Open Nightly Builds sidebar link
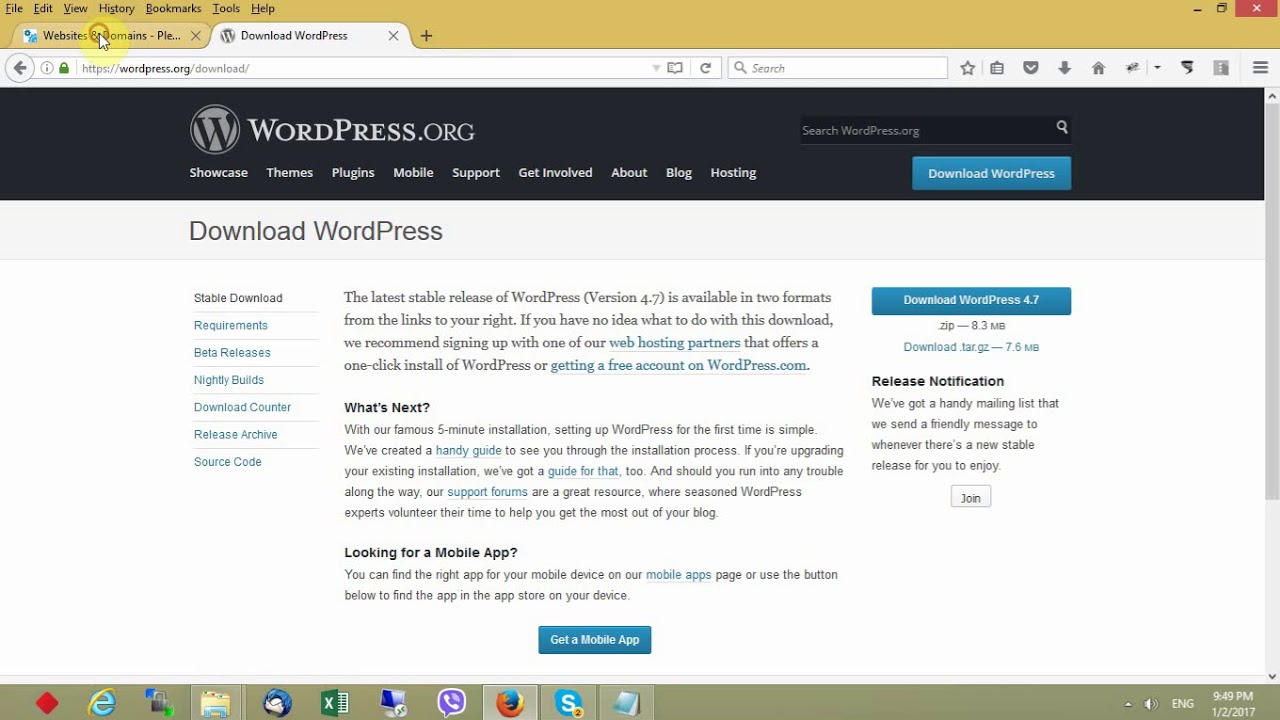 pyautogui.click(x=229, y=380)
